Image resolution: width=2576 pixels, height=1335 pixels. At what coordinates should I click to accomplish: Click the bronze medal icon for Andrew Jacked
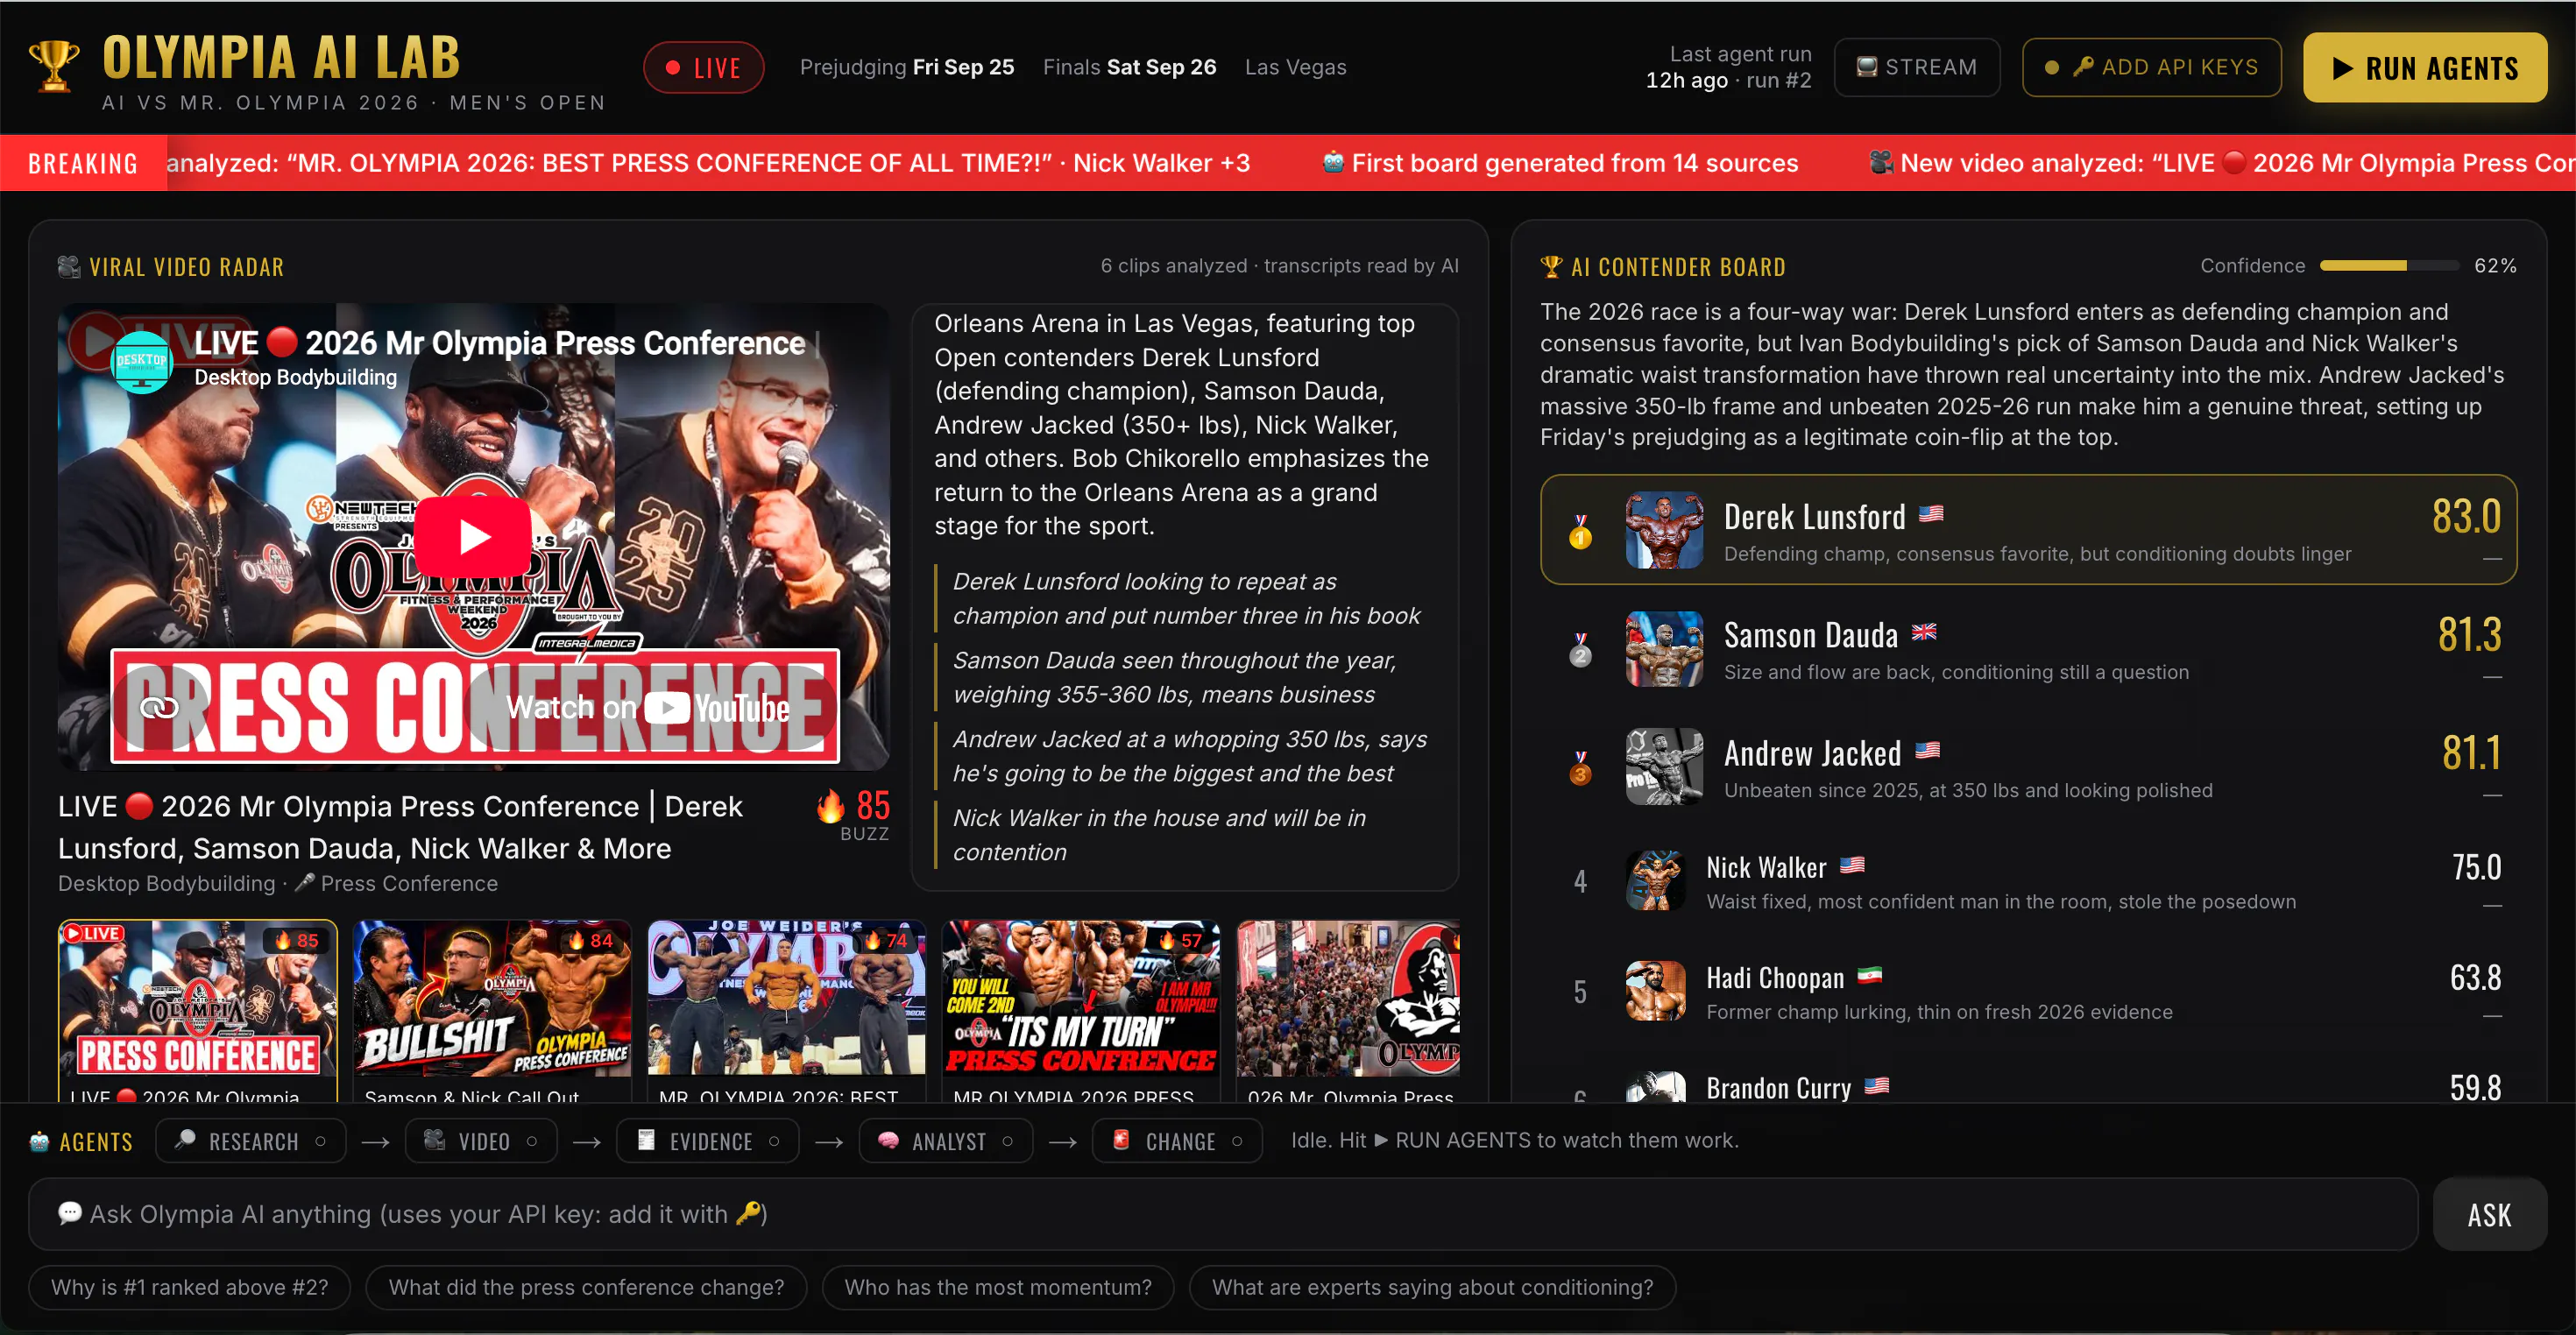(x=1580, y=767)
